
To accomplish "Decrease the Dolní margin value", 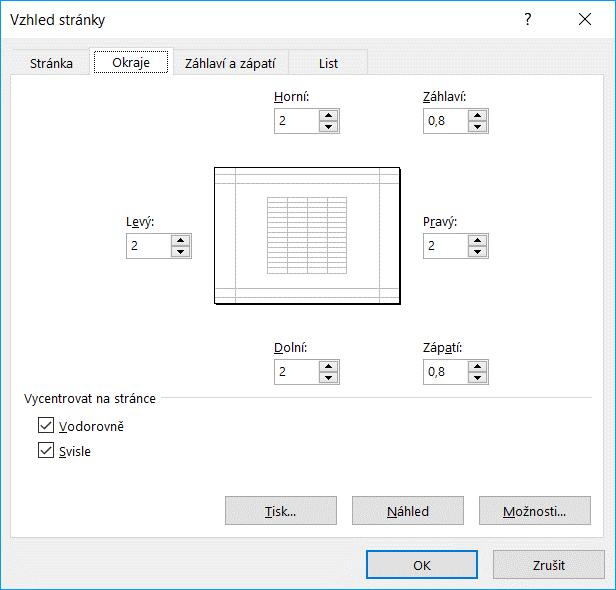I will pyautogui.click(x=328, y=377).
